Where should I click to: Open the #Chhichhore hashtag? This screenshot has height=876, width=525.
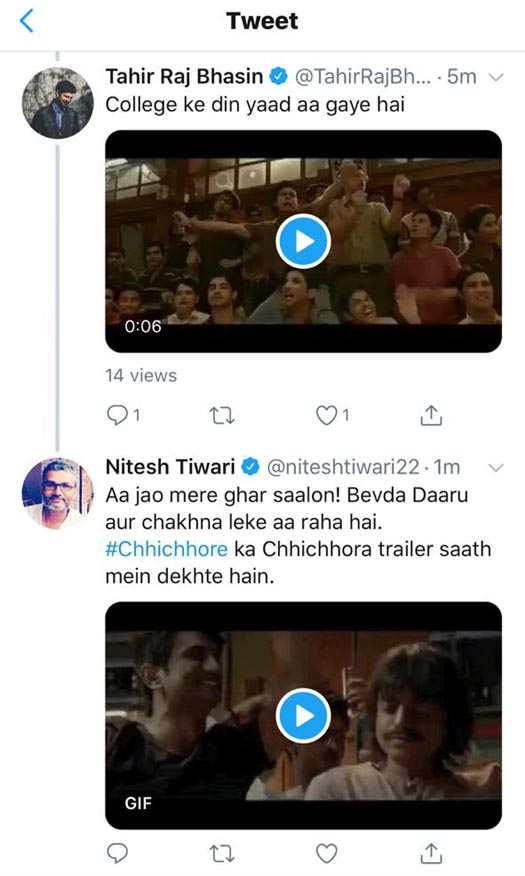[x=166, y=549]
